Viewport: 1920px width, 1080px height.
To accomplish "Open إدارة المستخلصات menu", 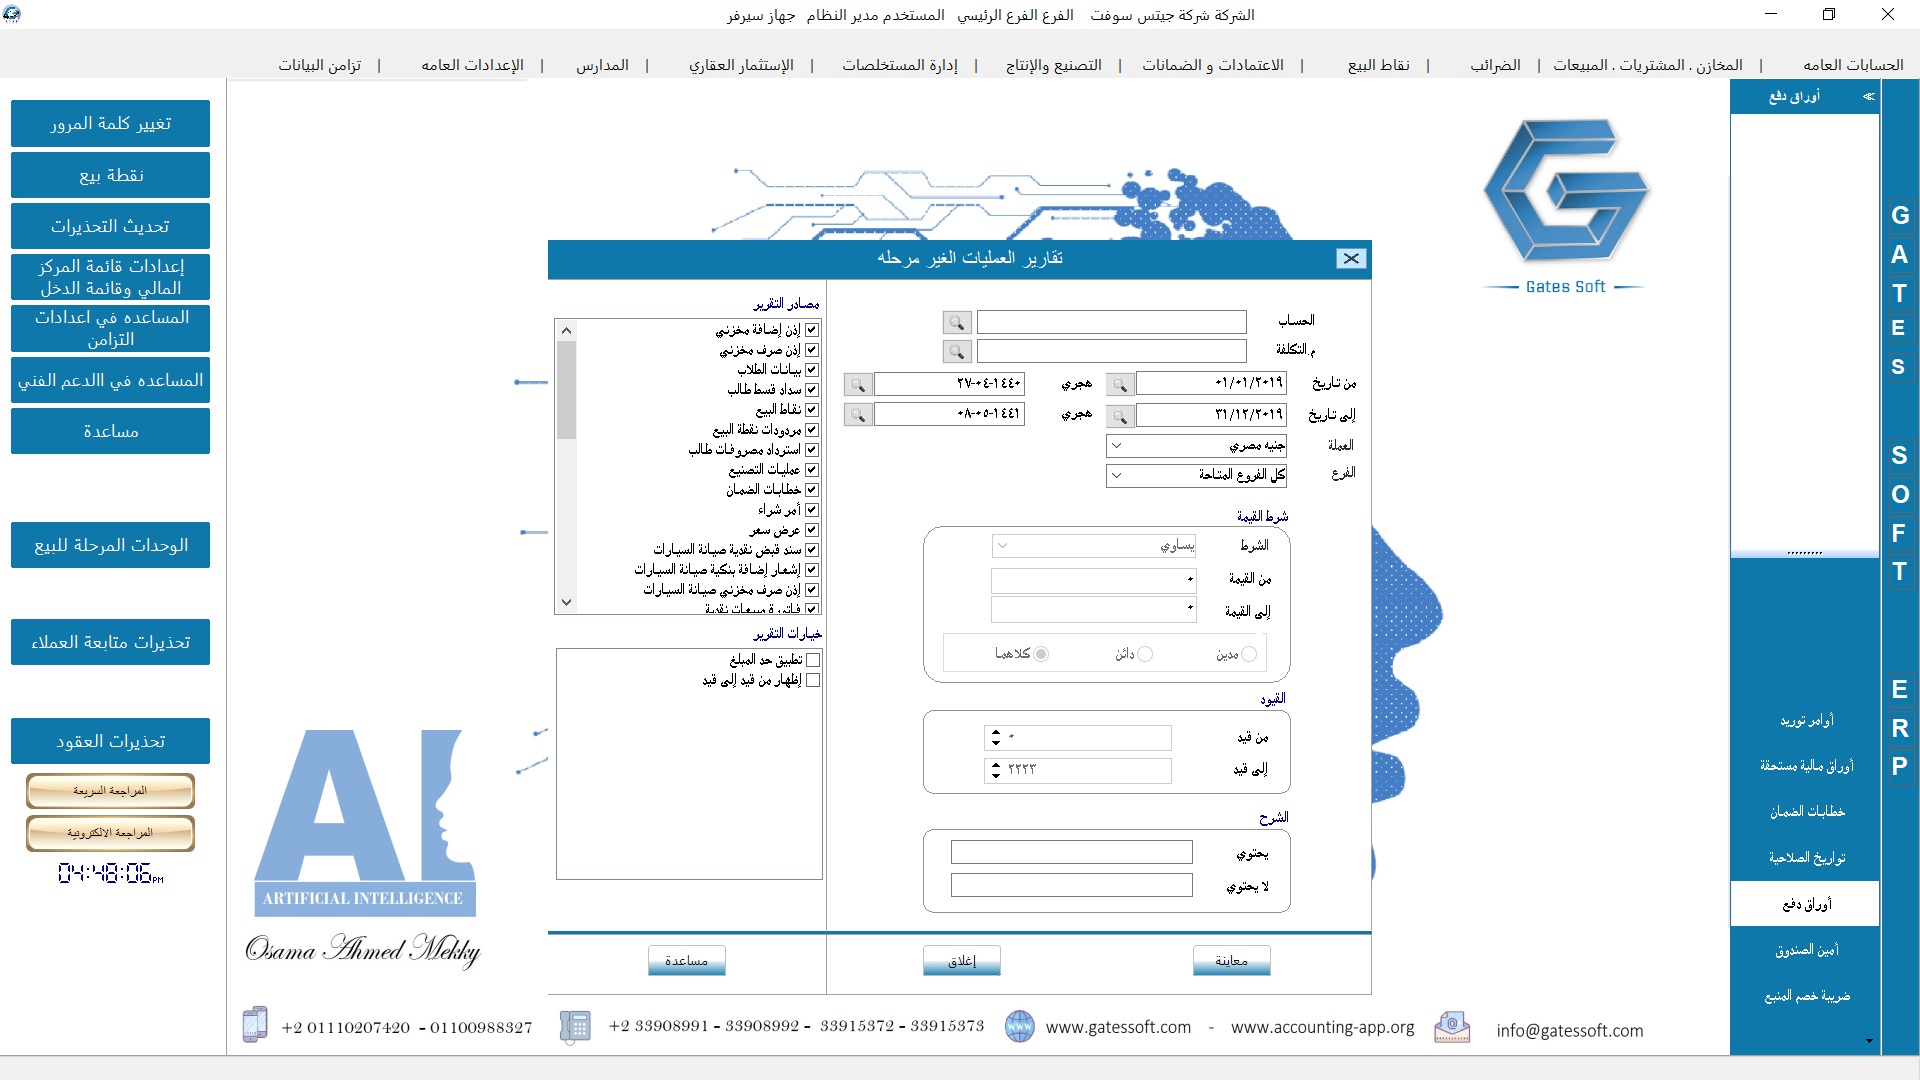I will pyautogui.click(x=900, y=65).
